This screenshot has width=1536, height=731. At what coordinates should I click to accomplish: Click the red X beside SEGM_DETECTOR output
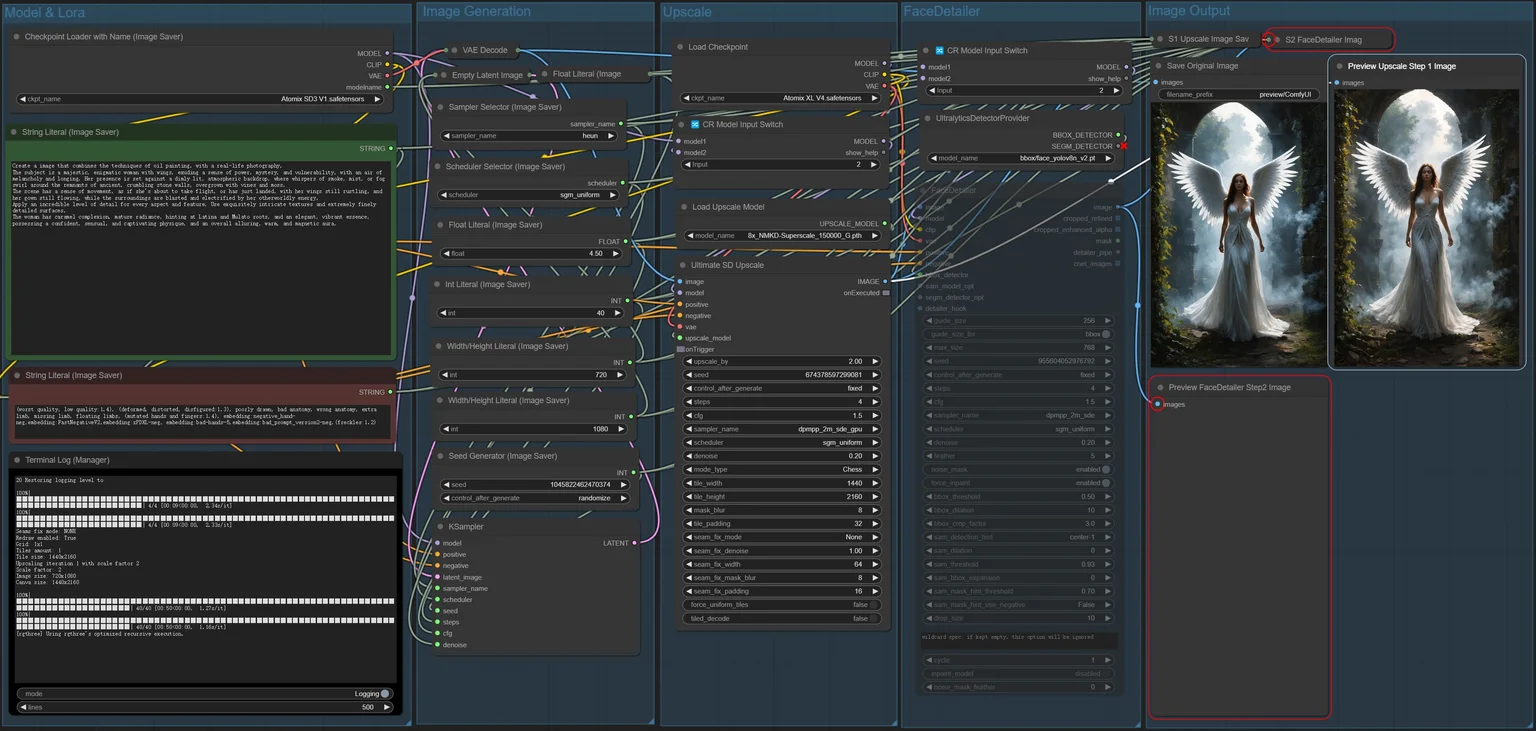1124,147
